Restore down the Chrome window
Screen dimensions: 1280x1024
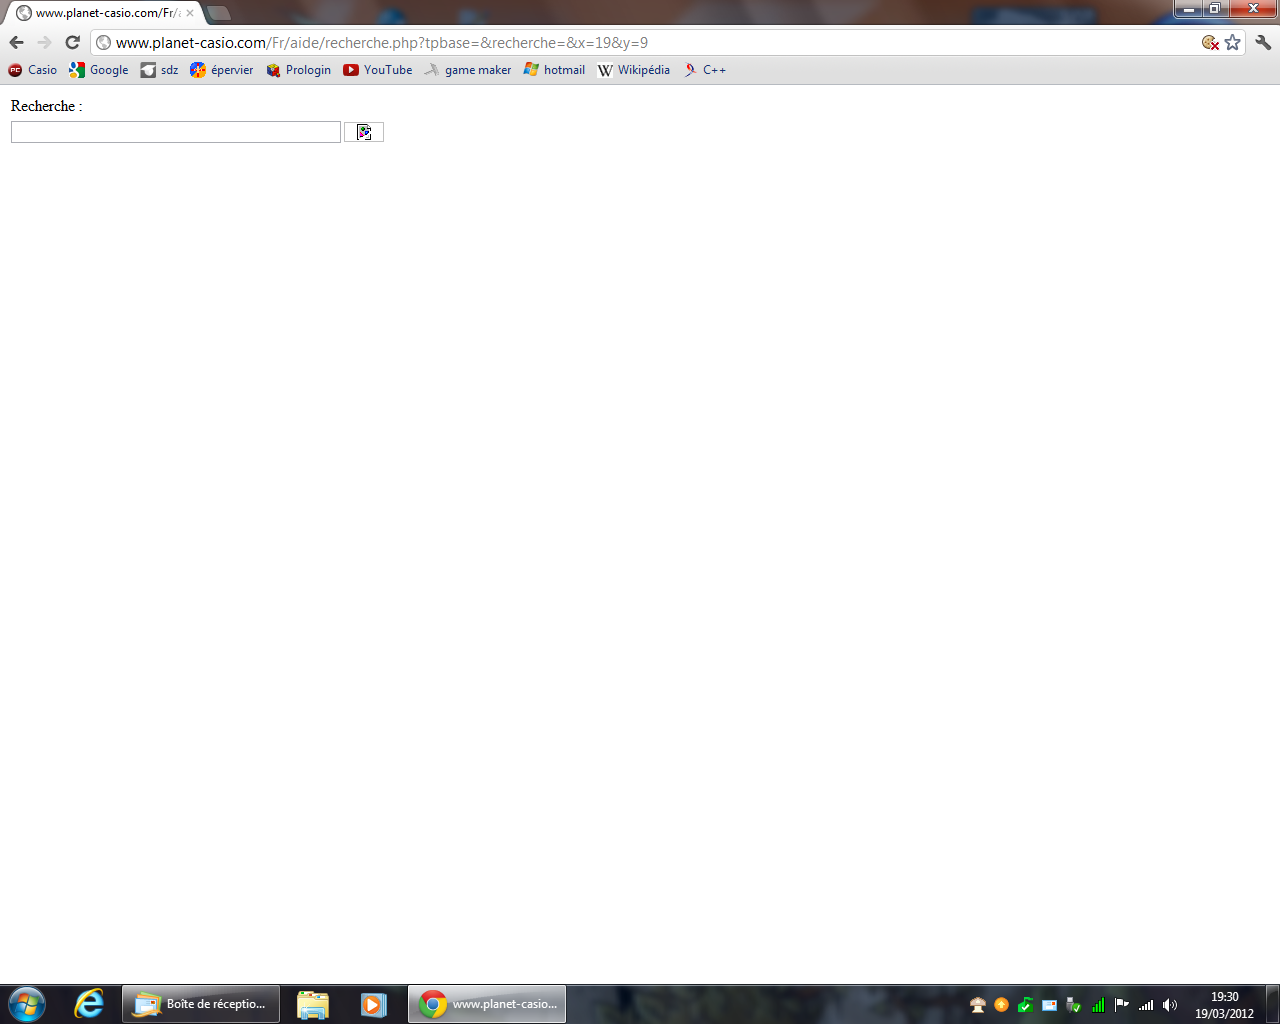pos(1214,8)
